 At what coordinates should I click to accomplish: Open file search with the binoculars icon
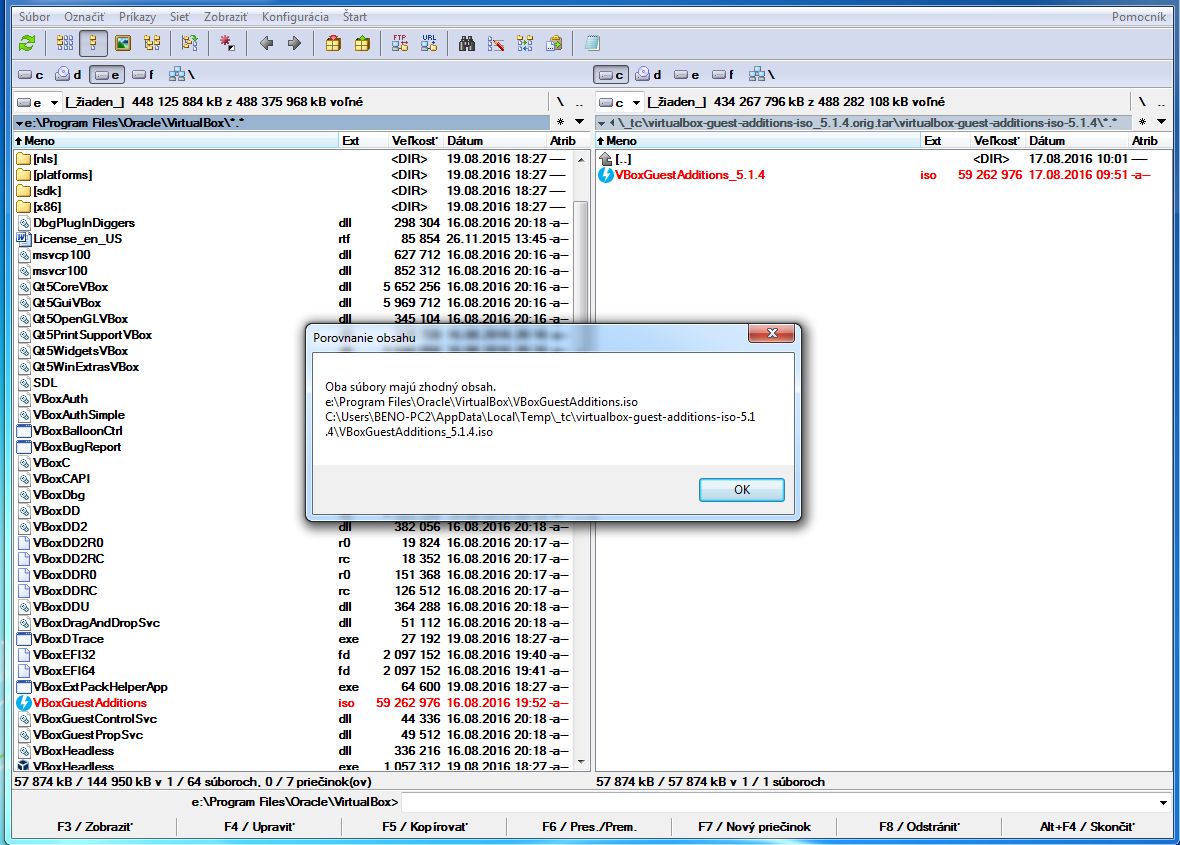(467, 44)
